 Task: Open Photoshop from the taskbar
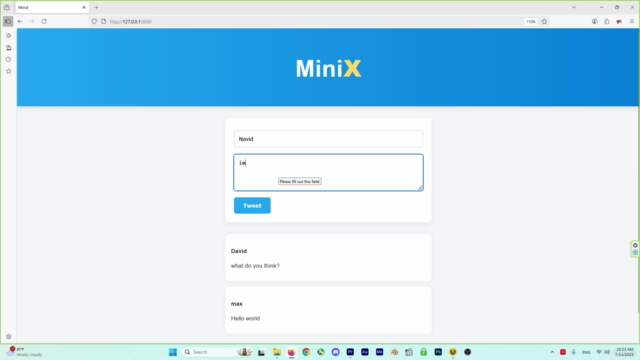pyautogui.click(x=438, y=352)
